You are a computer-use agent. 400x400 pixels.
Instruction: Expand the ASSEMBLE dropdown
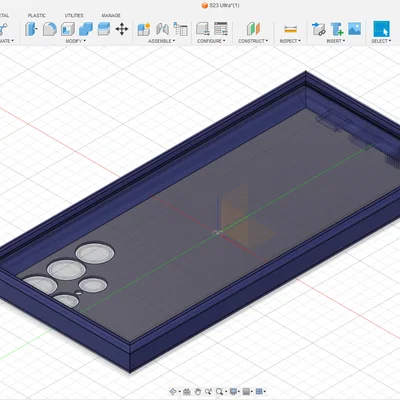click(x=162, y=41)
